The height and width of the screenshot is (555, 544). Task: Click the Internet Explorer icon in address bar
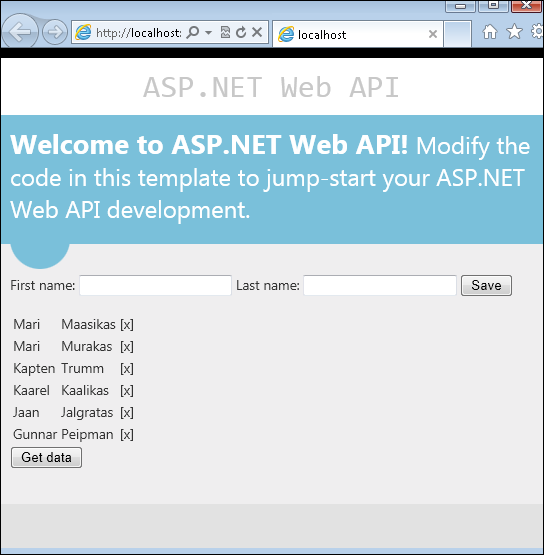[84, 32]
